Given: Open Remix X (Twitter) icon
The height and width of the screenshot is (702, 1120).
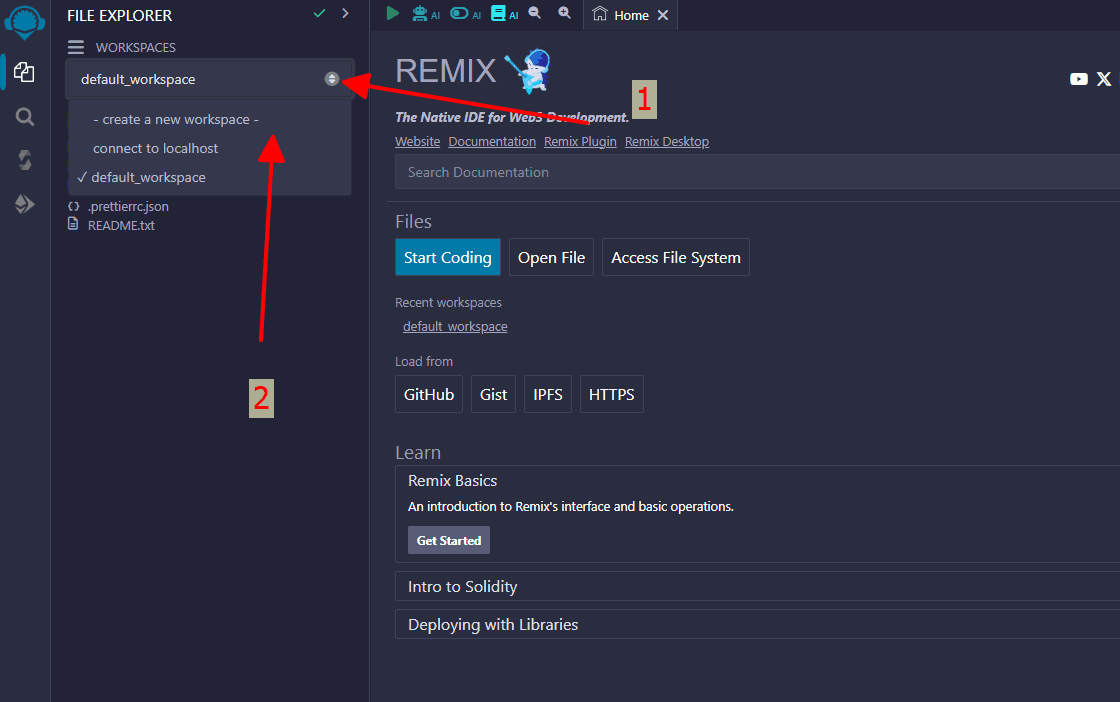Looking at the screenshot, I should coord(1104,79).
